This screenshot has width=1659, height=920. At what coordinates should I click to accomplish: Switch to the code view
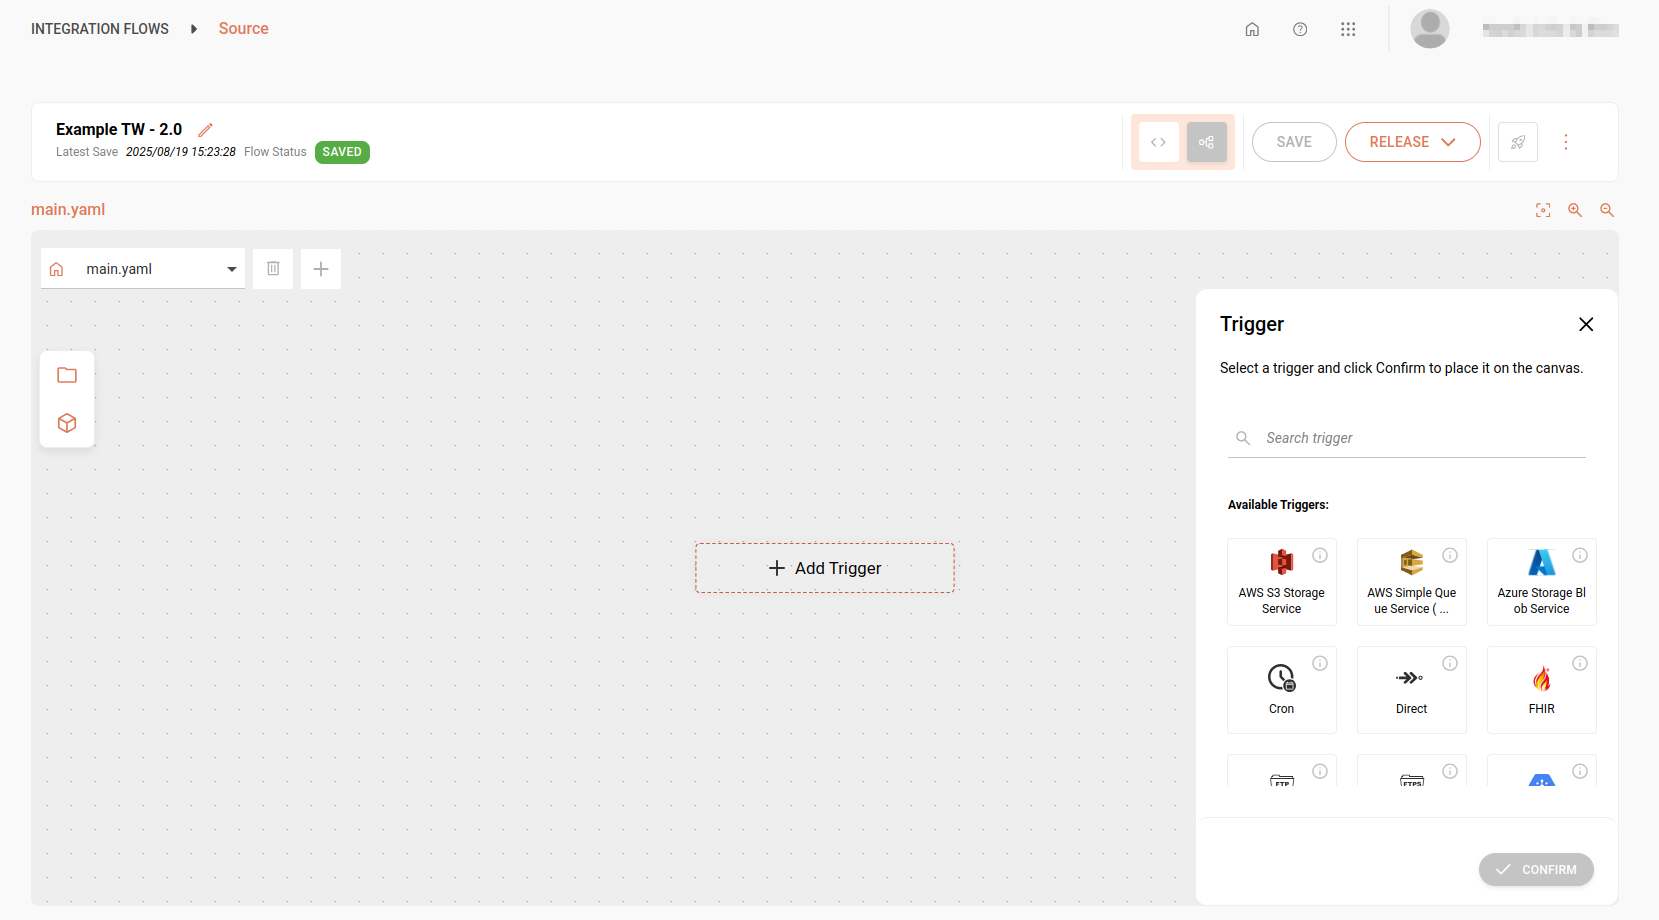click(1158, 142)
